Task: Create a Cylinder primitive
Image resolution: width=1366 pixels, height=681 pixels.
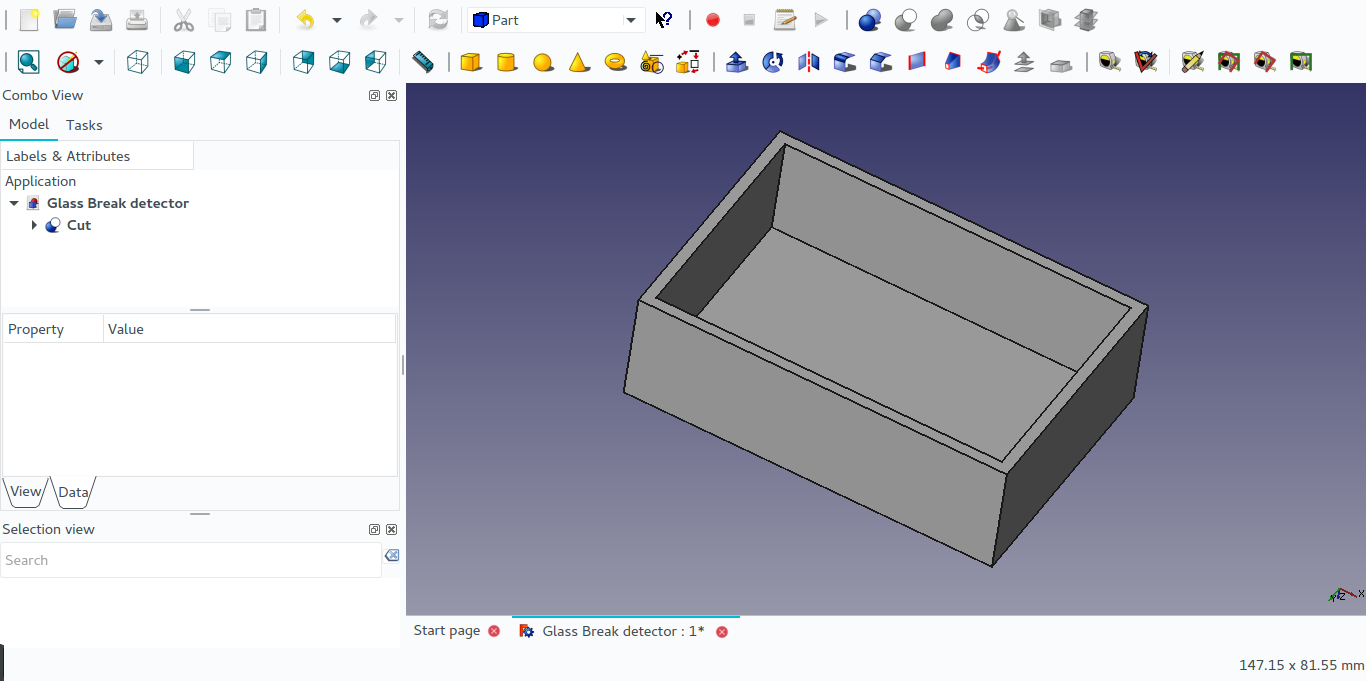Action: (x=507, y=62)
